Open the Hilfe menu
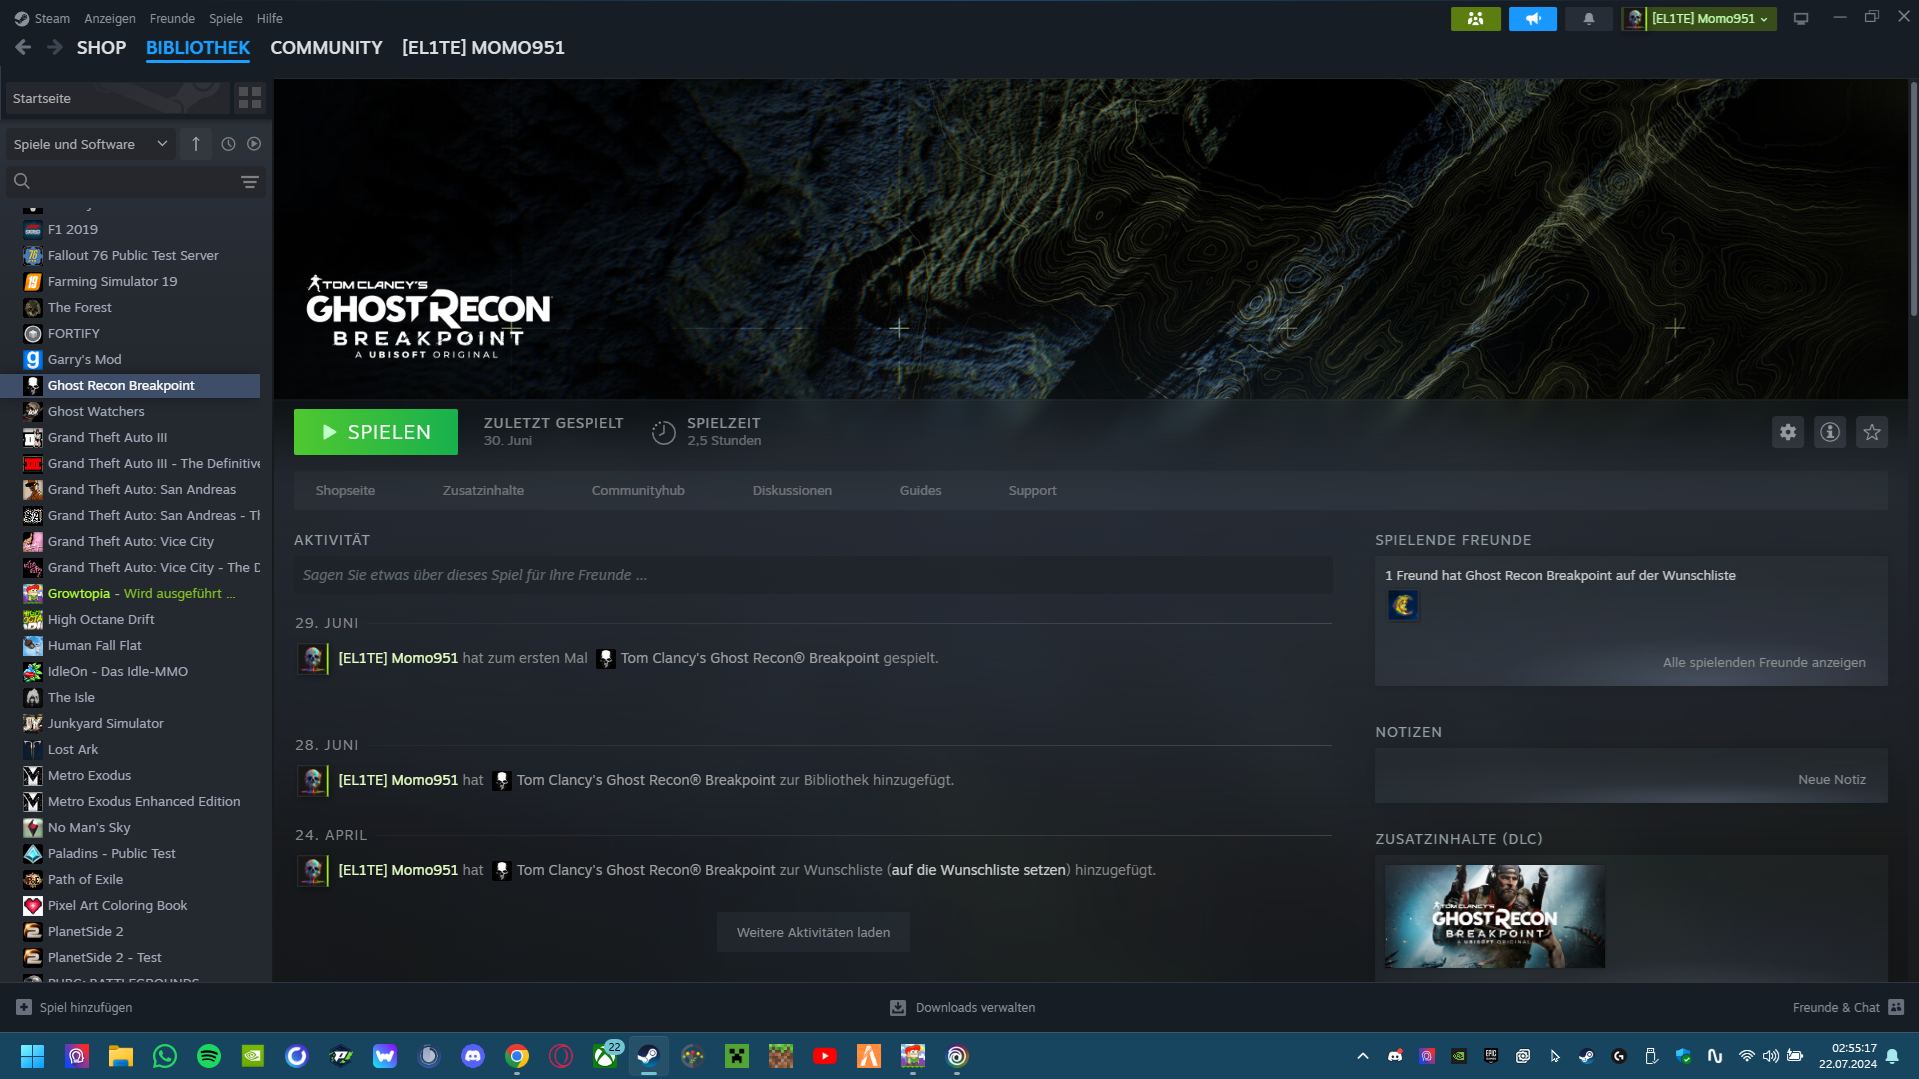The width and height of the screenshot is (1919, 1079). tap(269, 18)
